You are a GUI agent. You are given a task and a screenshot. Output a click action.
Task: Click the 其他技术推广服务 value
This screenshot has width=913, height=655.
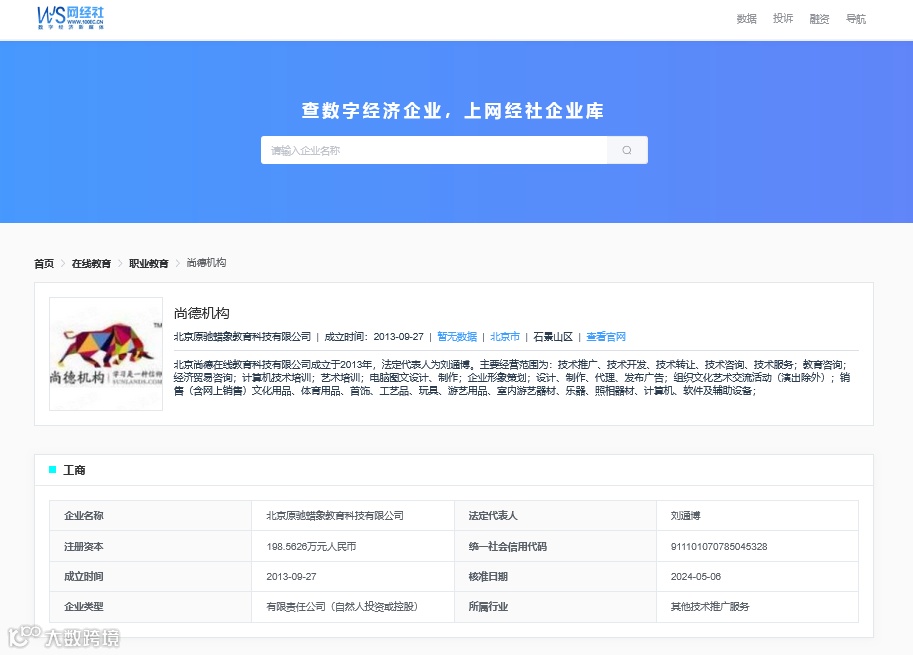click(710, 607)
